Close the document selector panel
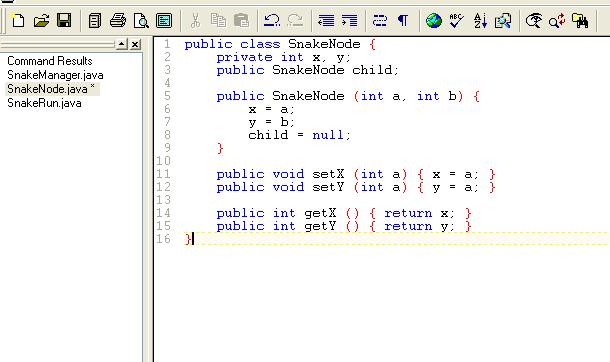The image size is (610, 362). [135, 44]
